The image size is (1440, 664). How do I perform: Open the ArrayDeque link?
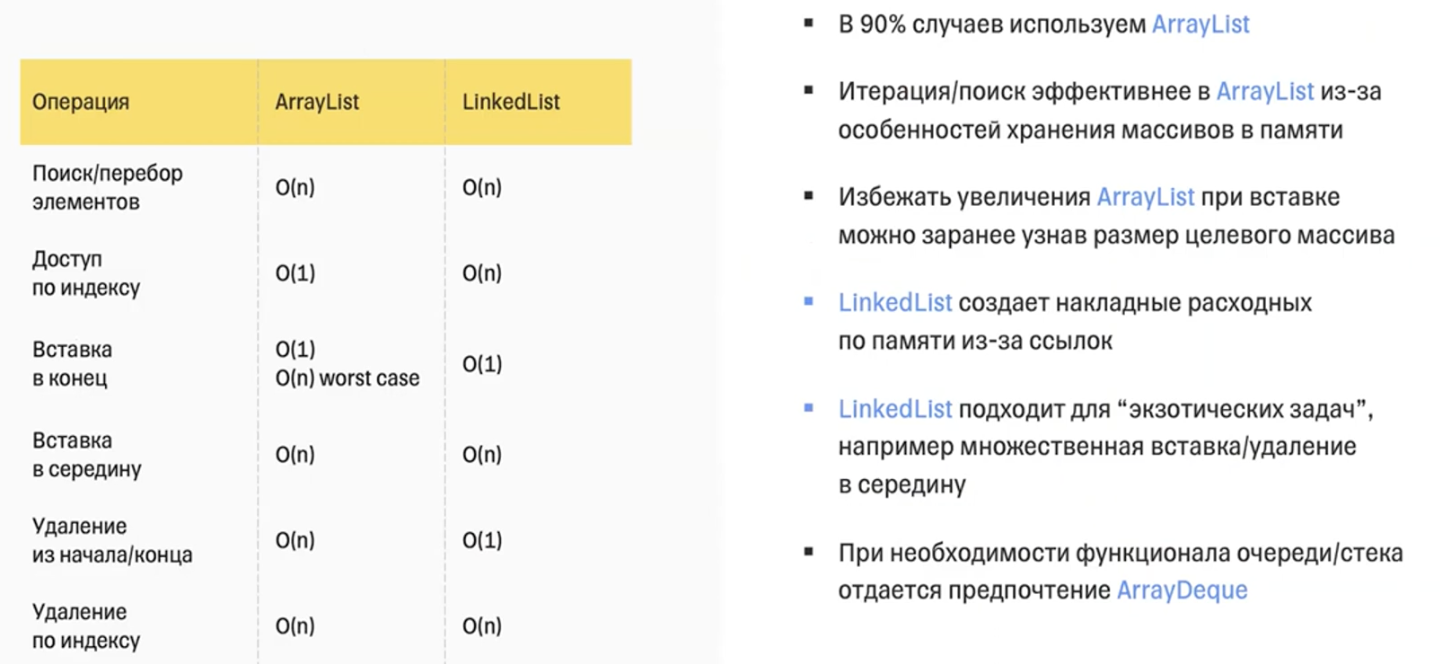1182,590
